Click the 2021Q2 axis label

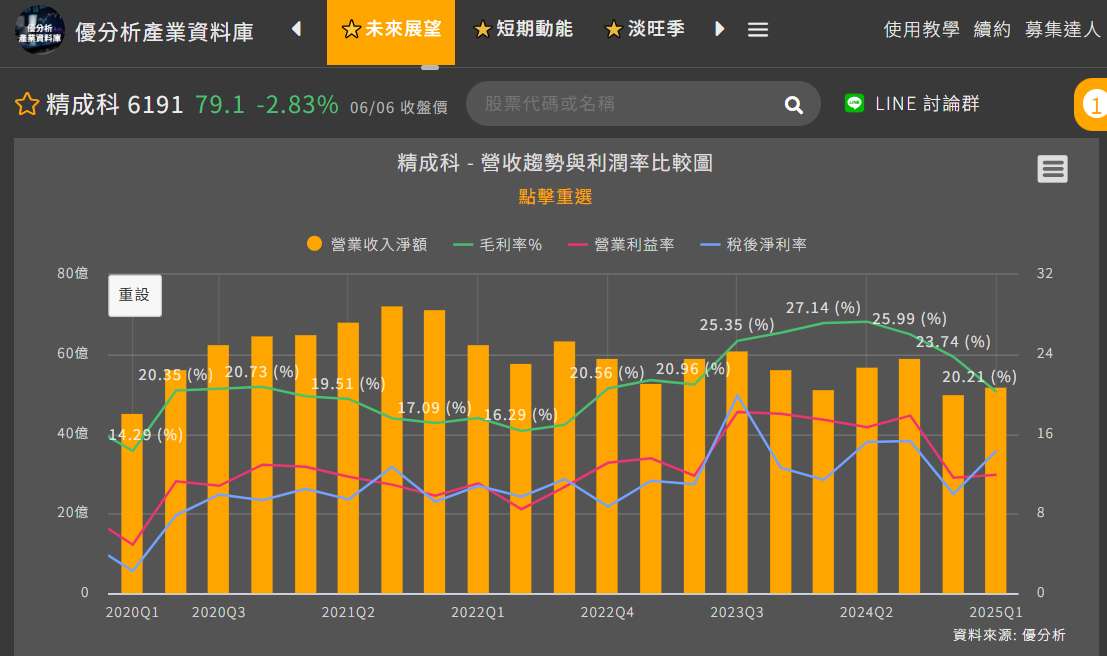point(348,612)
